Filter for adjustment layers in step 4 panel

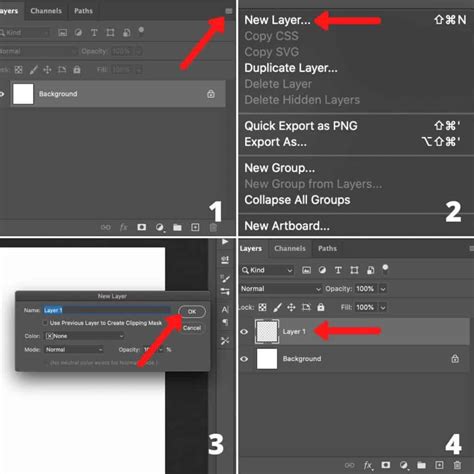tap(322, 270)
